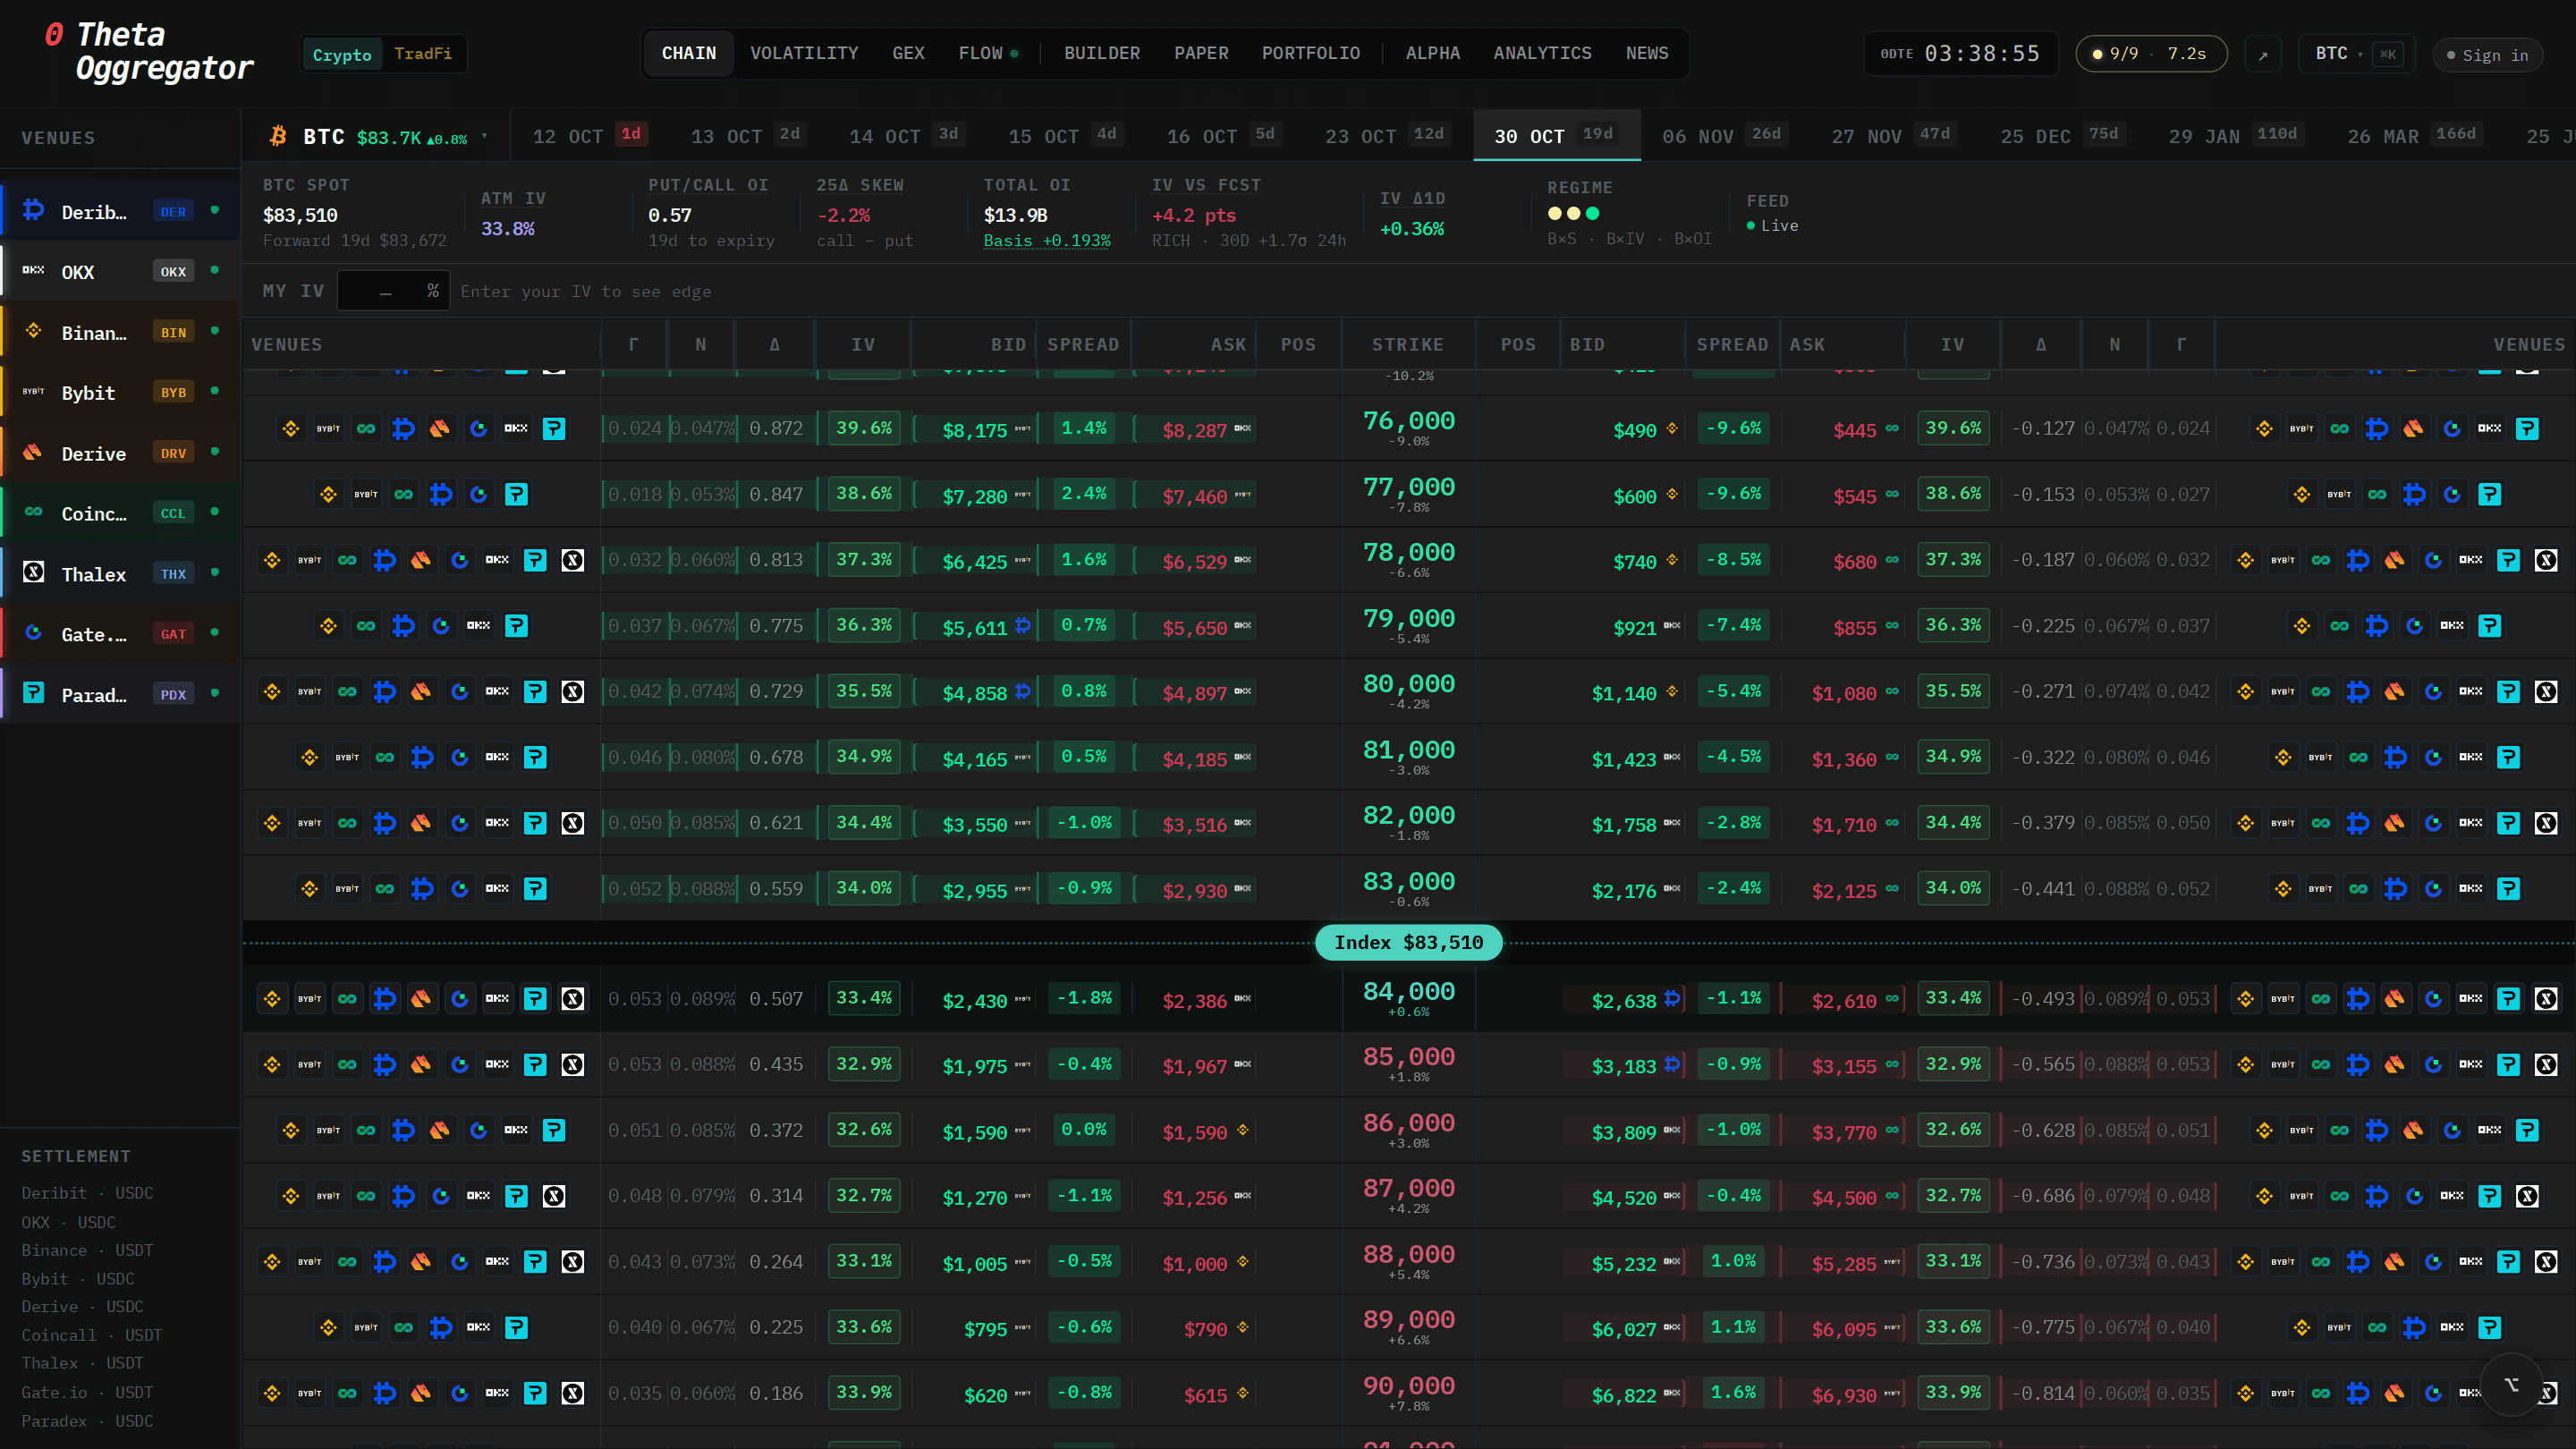
Task: Click the Coincall icon in the 80,000 call-side venues
Action: coord(347,692)
